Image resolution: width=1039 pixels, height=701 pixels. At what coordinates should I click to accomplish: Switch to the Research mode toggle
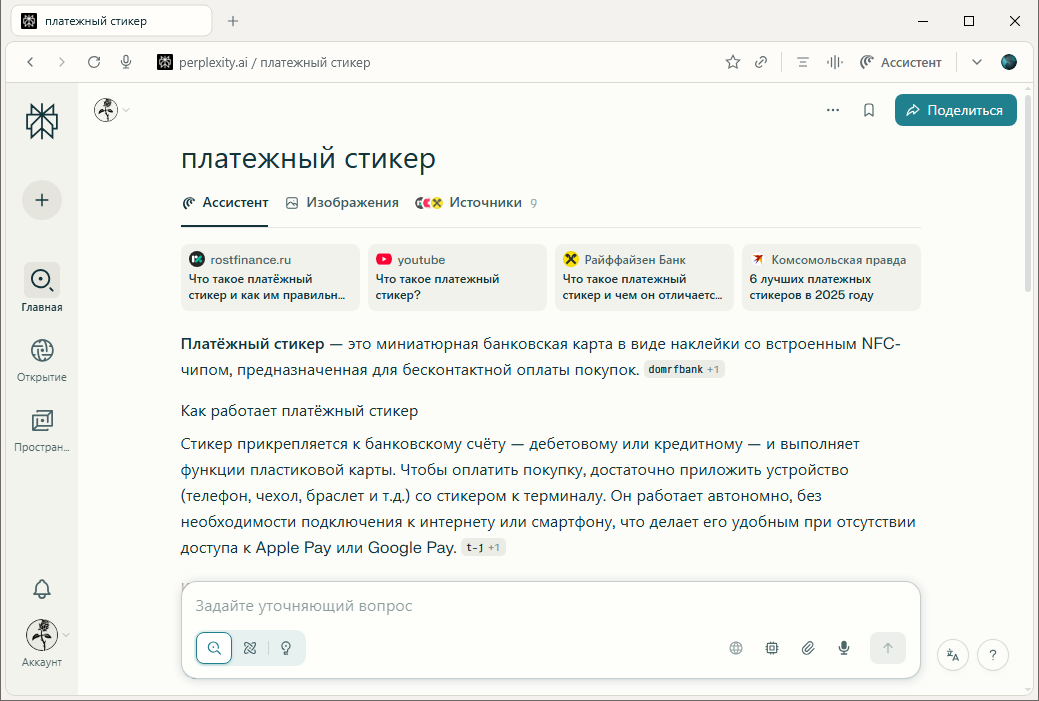pyautogui.click(x=250, y=648)
